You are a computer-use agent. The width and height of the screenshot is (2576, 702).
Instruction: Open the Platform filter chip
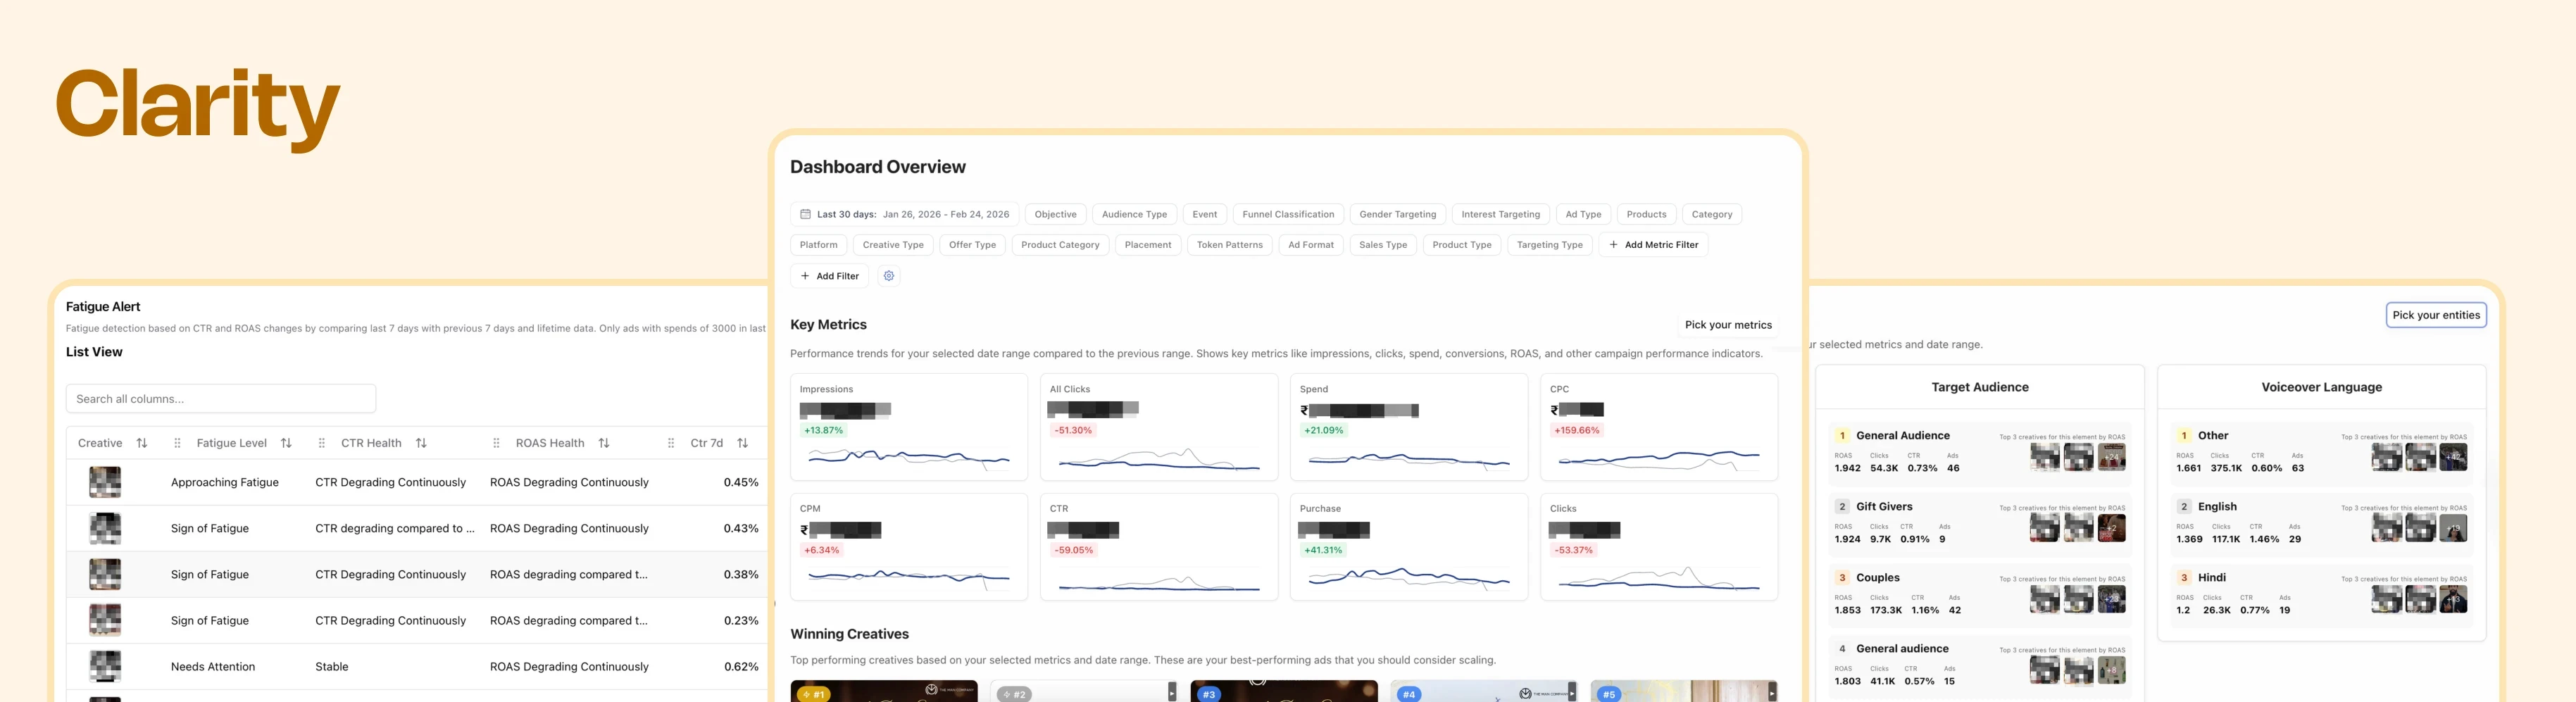coord(818,245)
